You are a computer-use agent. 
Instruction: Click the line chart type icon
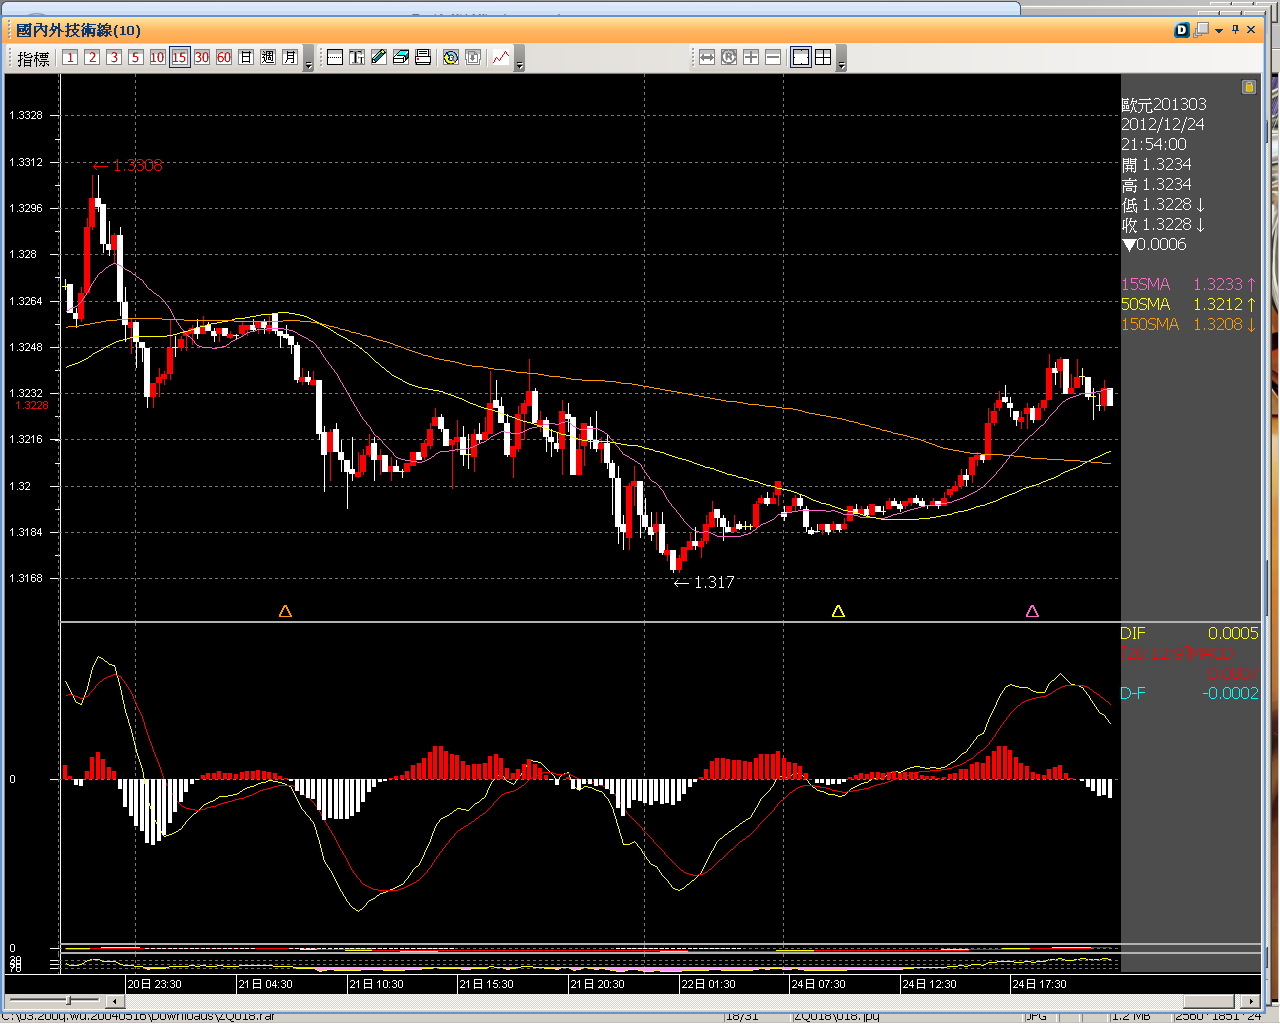pyautogui.click(x=501, y=58)
